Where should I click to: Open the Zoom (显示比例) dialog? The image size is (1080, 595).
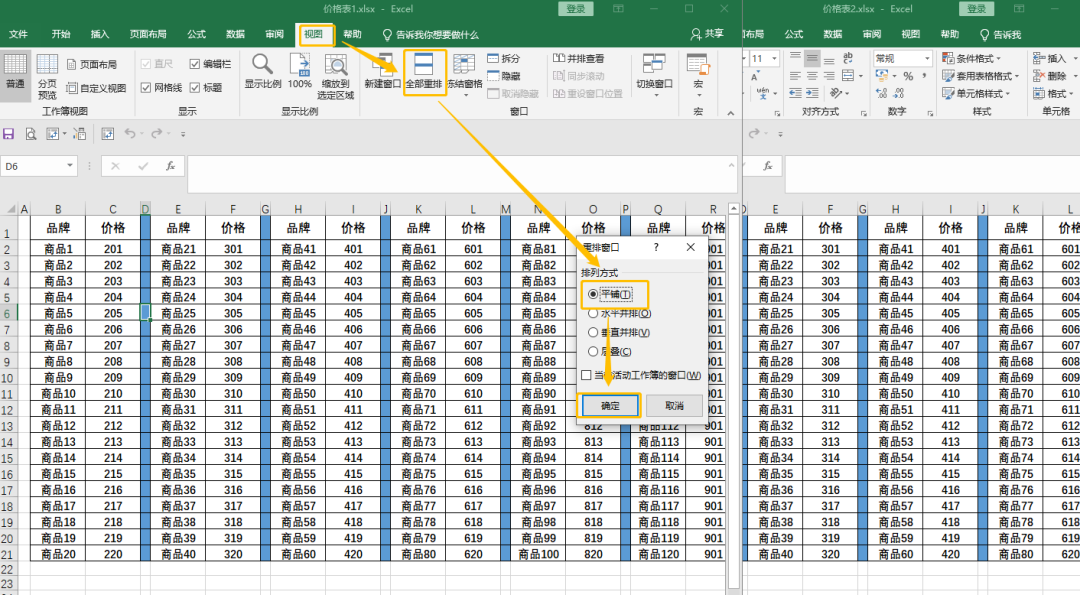pos(262,72)
